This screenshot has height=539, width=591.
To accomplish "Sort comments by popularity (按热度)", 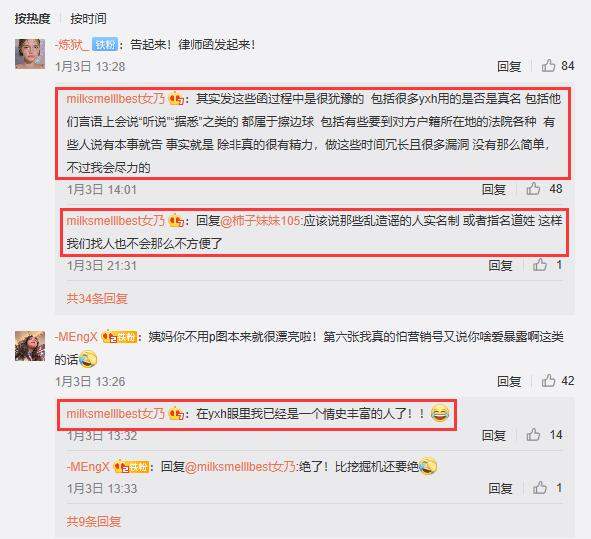I will pyautogui.click(x=33, y=18).
